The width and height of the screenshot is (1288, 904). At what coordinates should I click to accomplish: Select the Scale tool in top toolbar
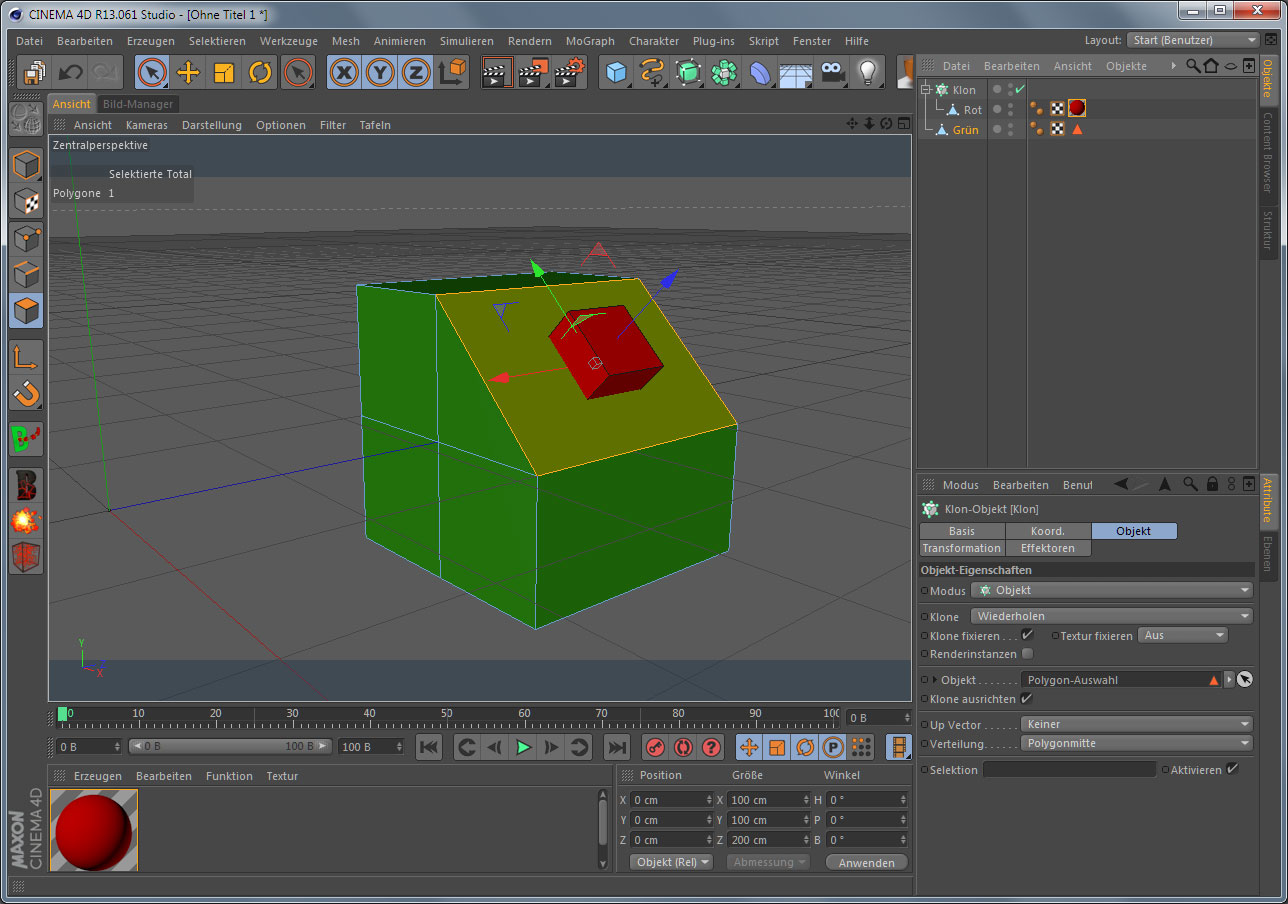click(x=224, y=72)
